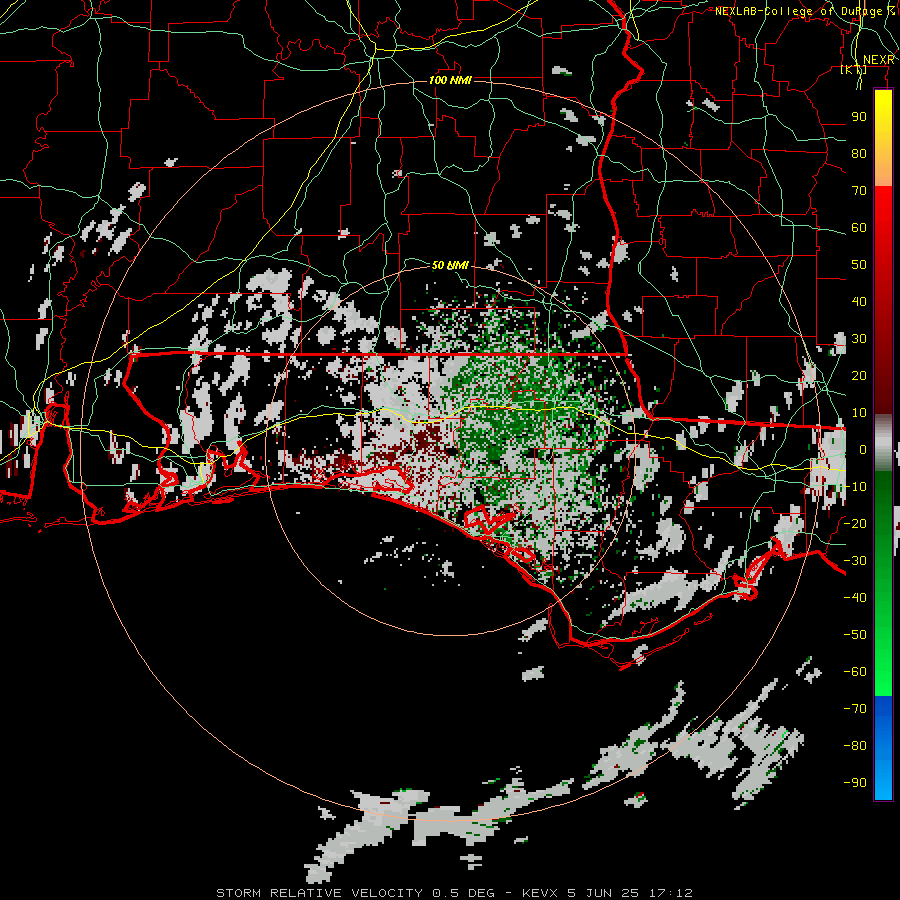Click the positive 20 scale value
Image resolution: width=900 pixels, height=900 pixels.
(x=859, y=375)
